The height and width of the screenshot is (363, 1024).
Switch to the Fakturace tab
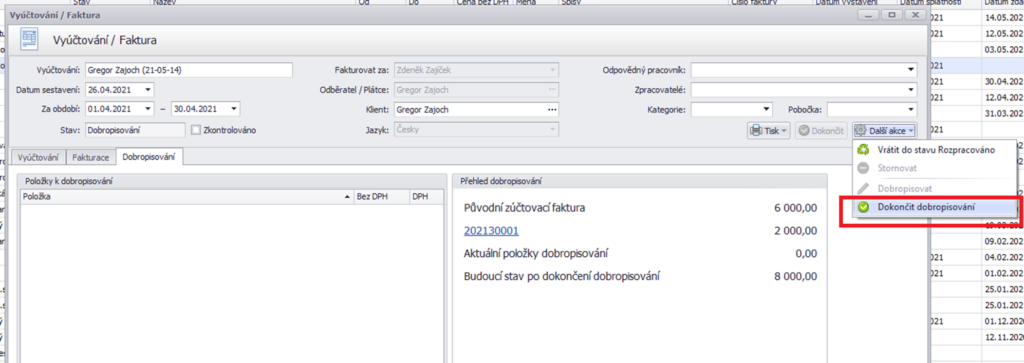pyautogui.click(x=91, y=157)
